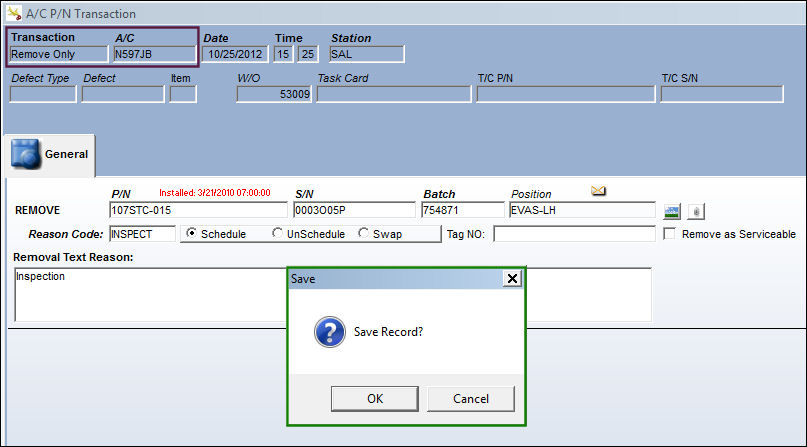Click the Transaction field showing Remove Only
The image size is (807, 447).
[x=59, y=54]
